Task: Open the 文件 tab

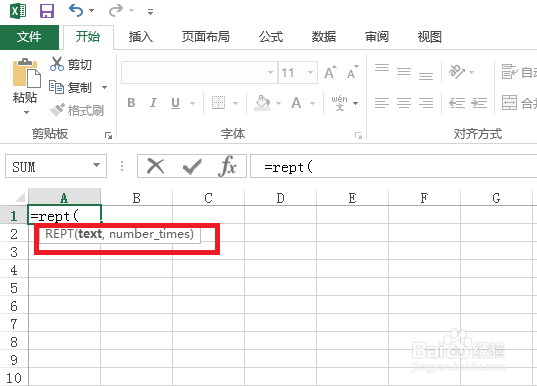Action: [29, 37]
